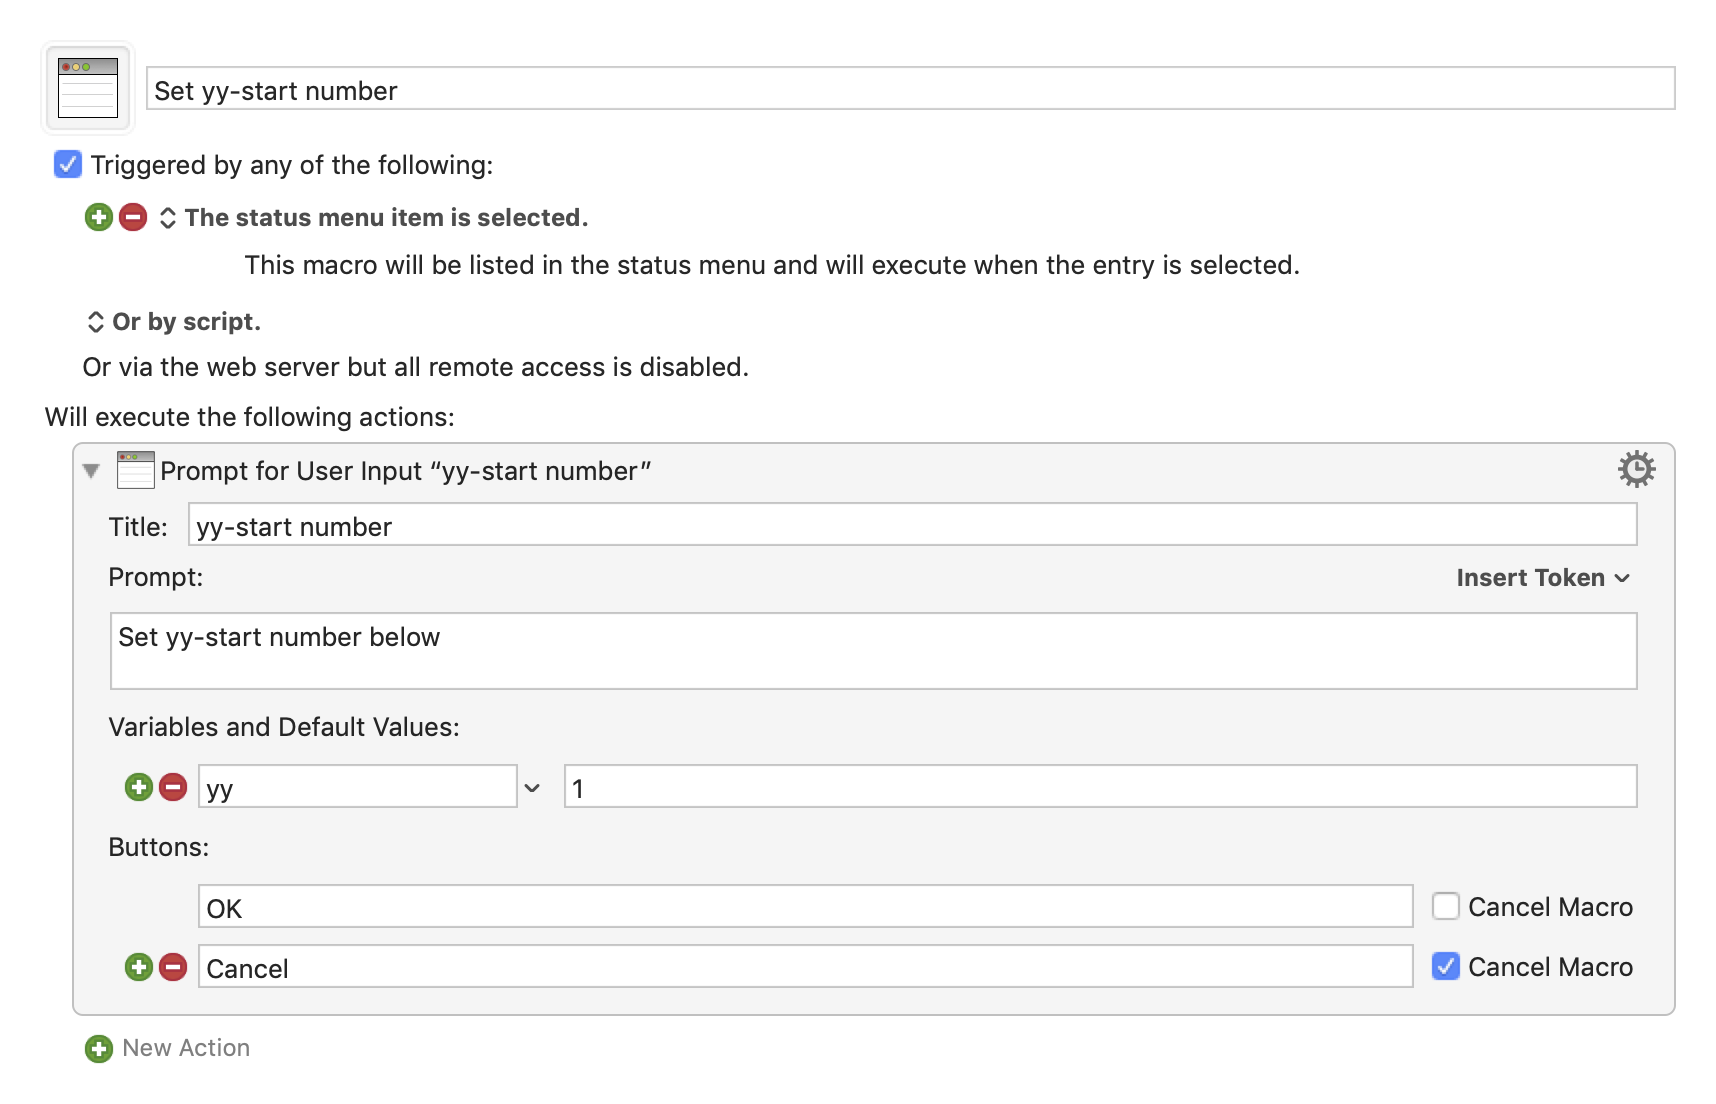Click the macro icon next to the name field
This screenshot has height=1104, width=1716.
(x=88, y=88)
